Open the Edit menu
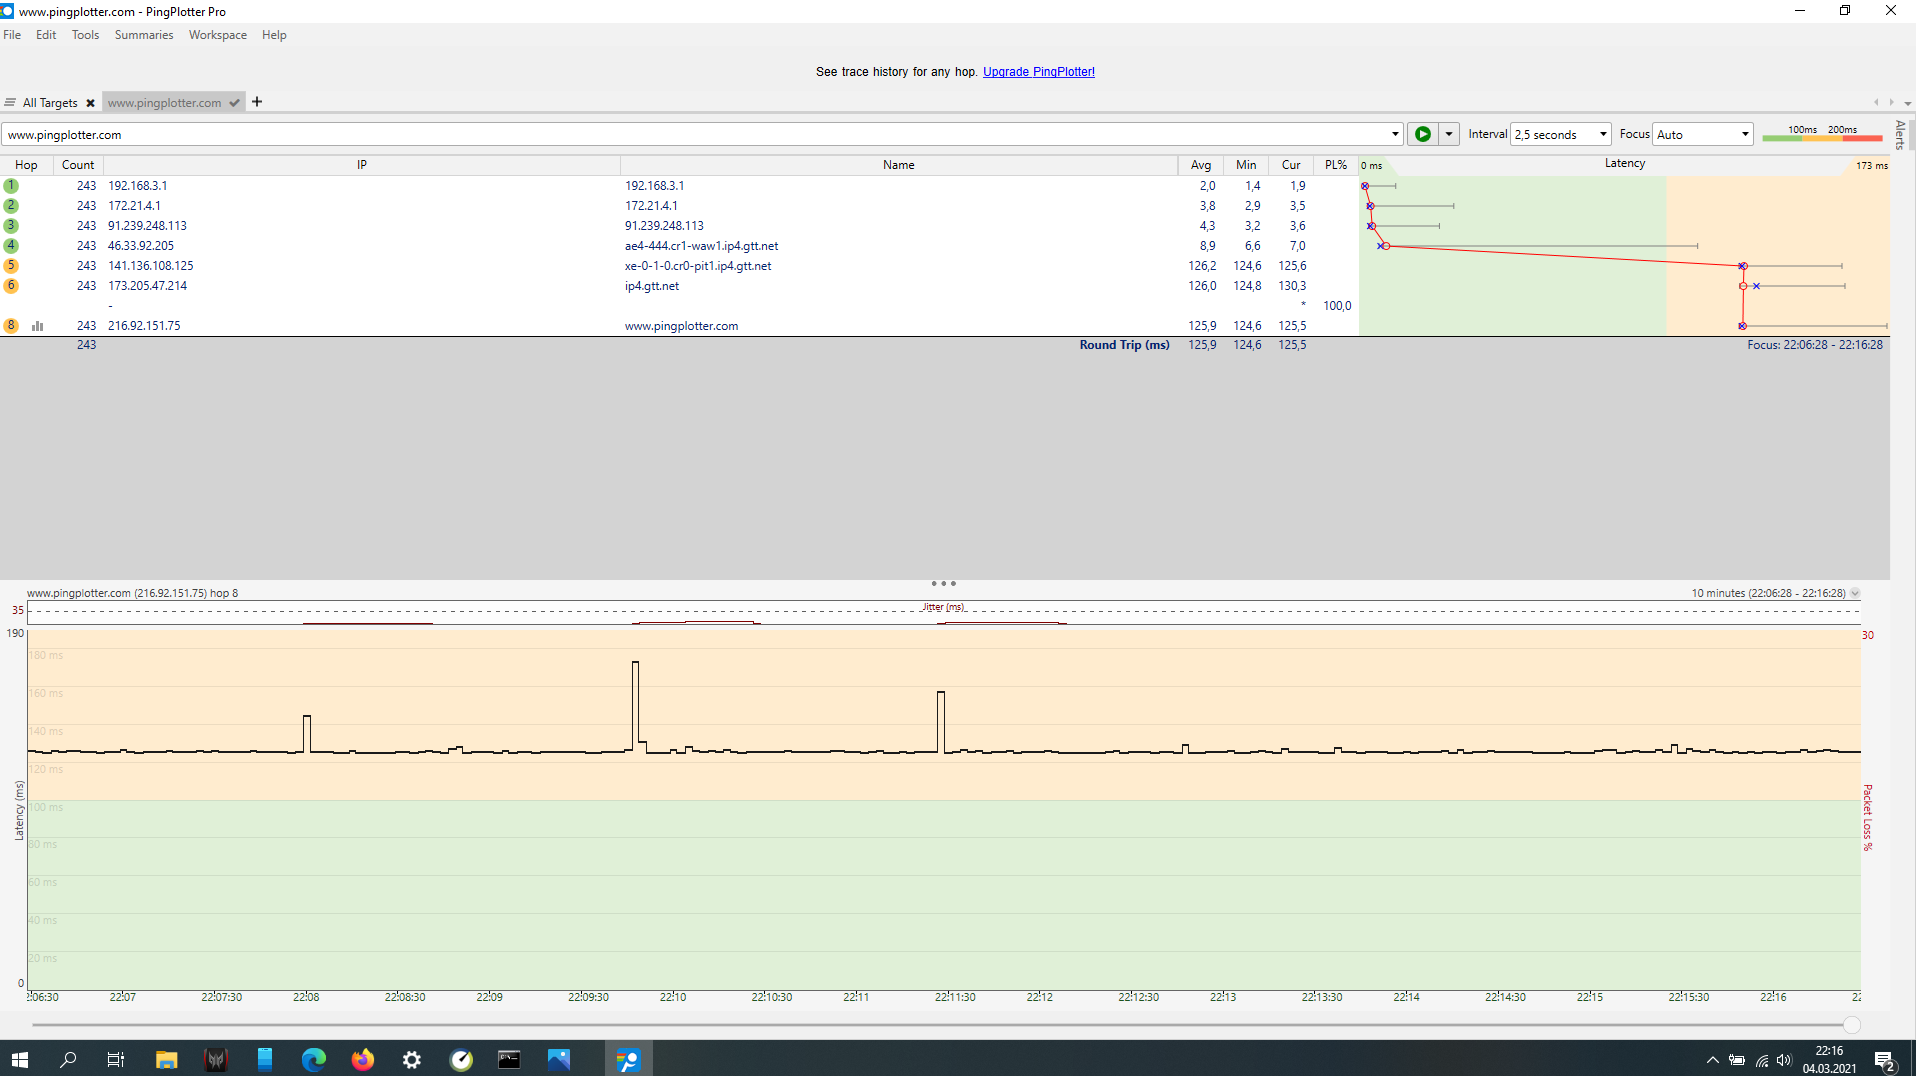 pyautogui.click(x=46, y=35)
